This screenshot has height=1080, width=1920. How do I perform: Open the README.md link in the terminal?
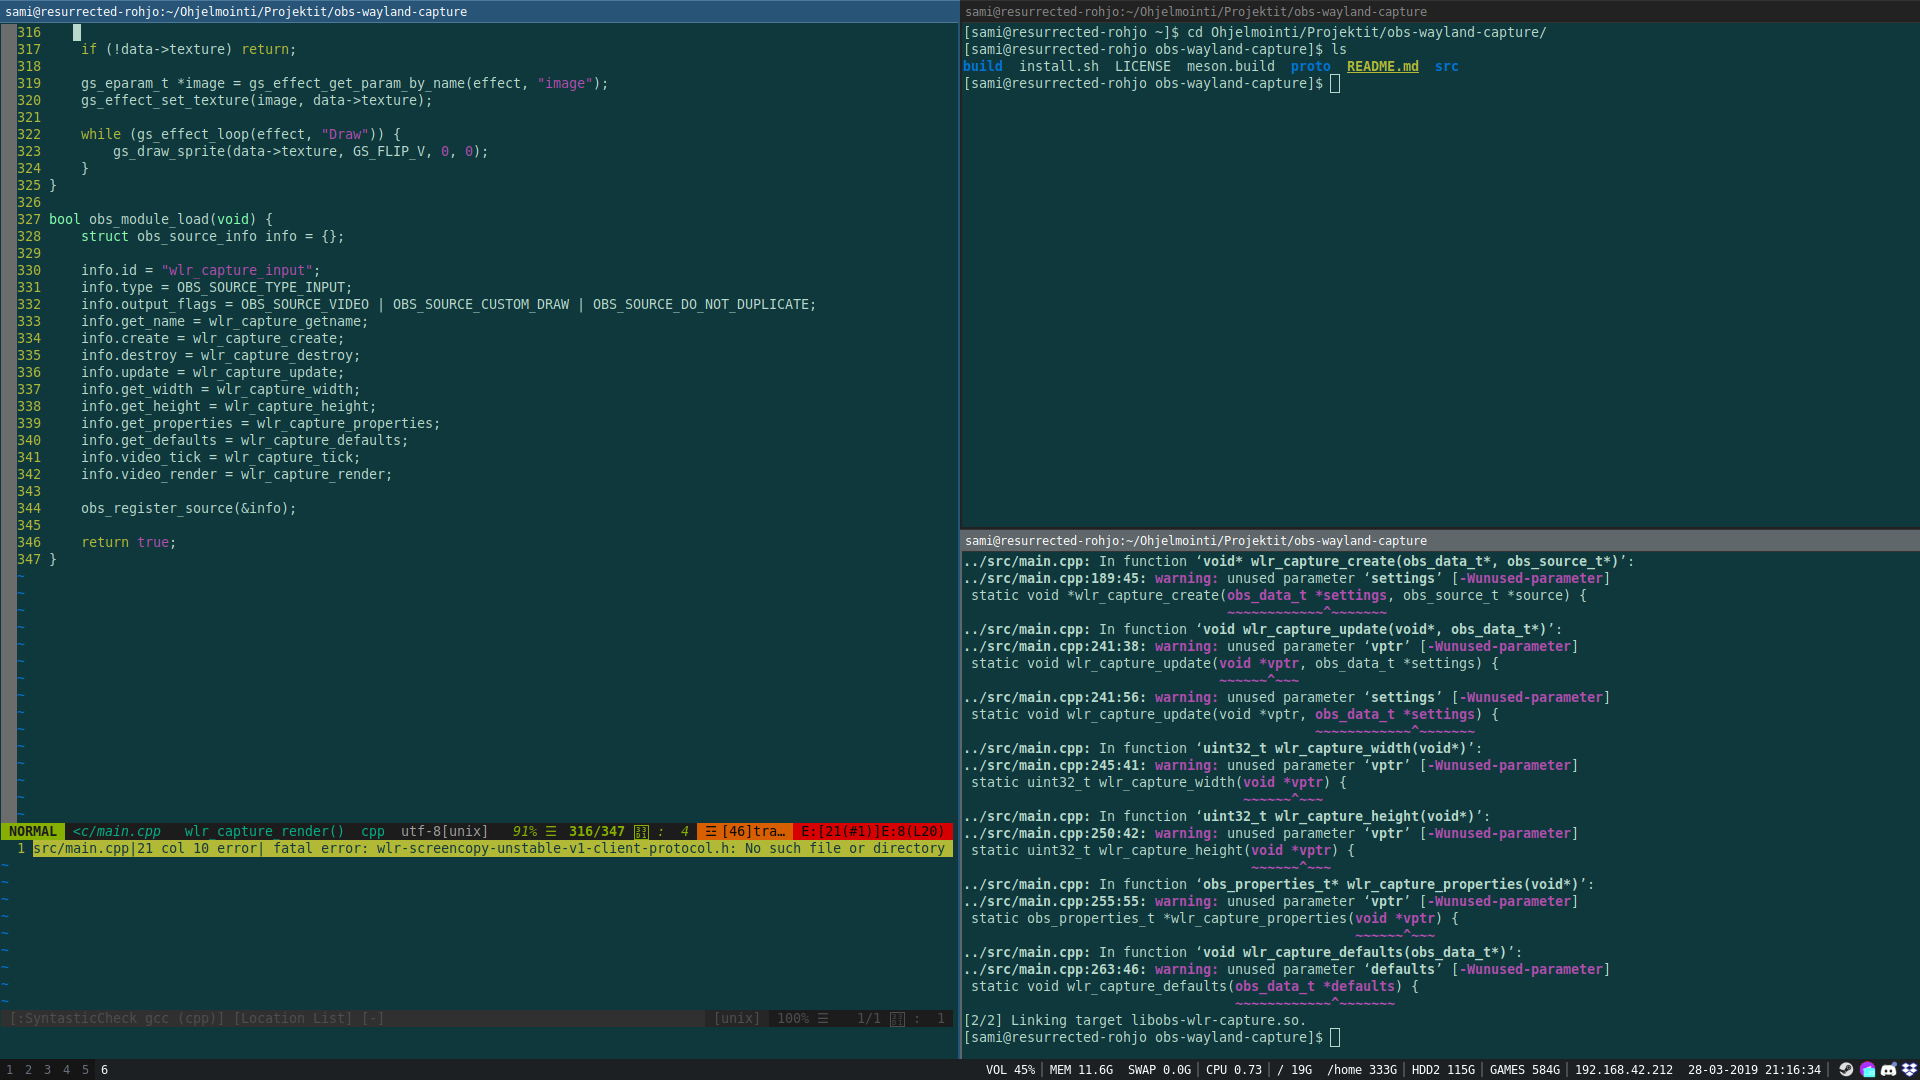pyautogui.click(x=1383, y=66)
